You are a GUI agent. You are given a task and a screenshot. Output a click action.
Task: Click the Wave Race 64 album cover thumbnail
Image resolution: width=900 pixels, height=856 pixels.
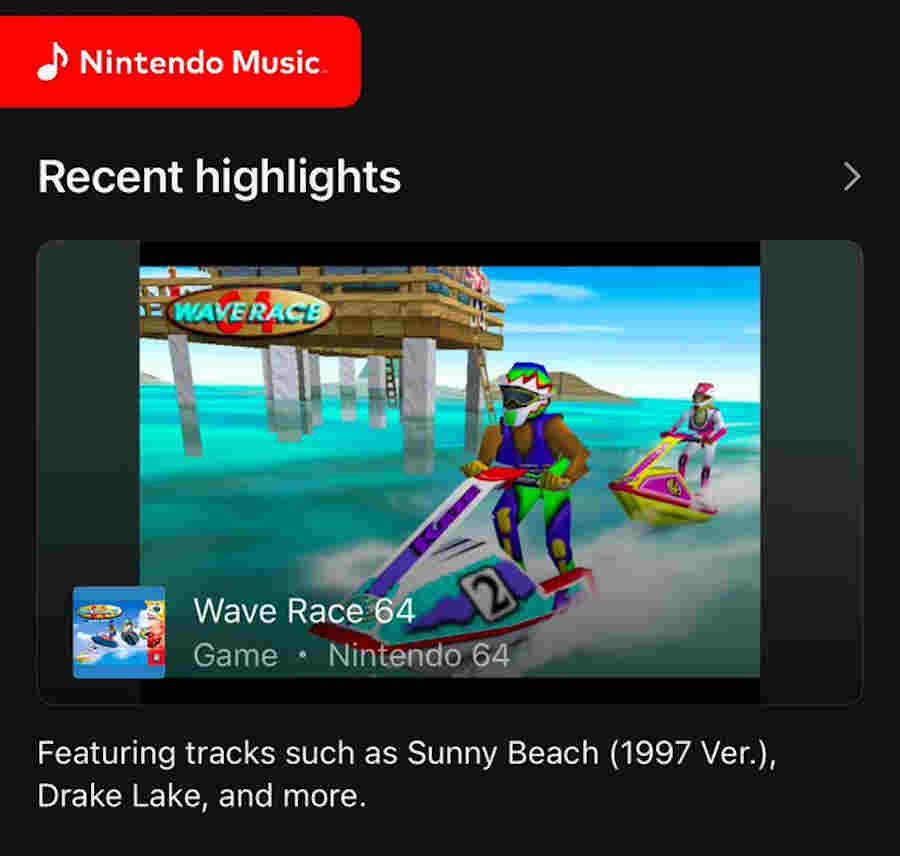119,632
